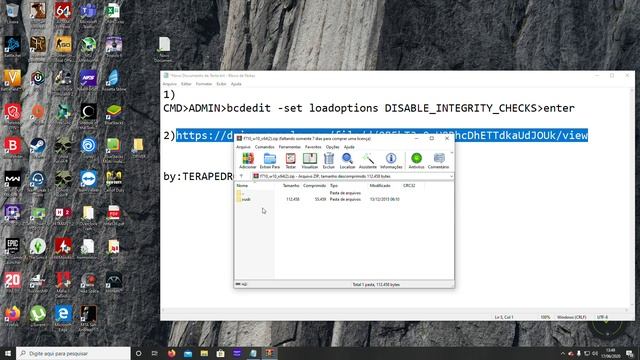
Task: Open the Recycle Bin desktop icon
Action: point(12,12)
